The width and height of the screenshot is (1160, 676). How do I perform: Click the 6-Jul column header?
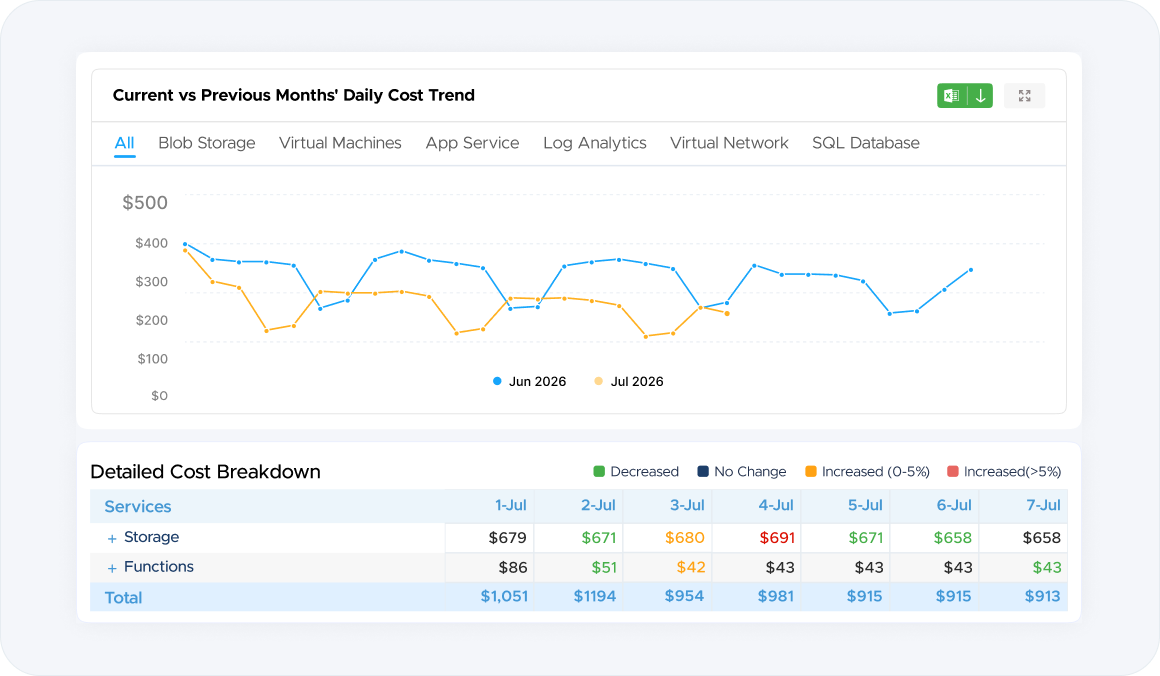pos(954,505)
